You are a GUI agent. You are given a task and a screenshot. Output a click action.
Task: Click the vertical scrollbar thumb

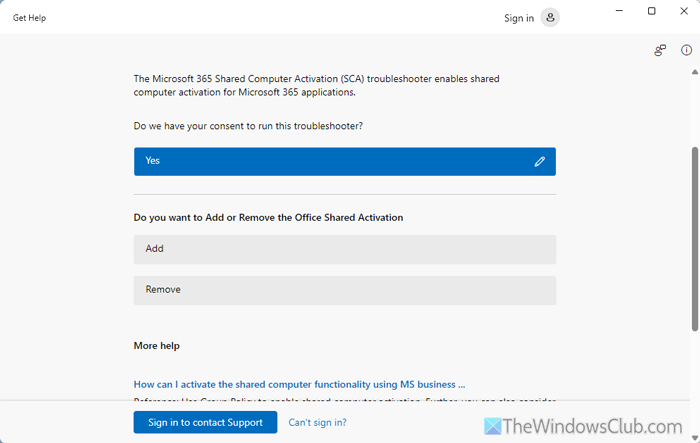click(x=695, y=238)
